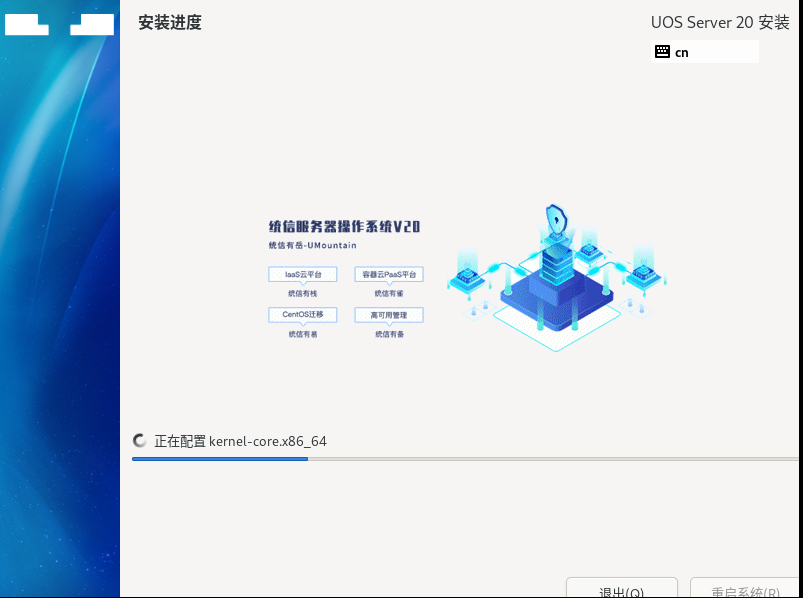The height and width of the screenshot is (598, 803).
Task: Click the keyboard layout icon
Action: 662,52
